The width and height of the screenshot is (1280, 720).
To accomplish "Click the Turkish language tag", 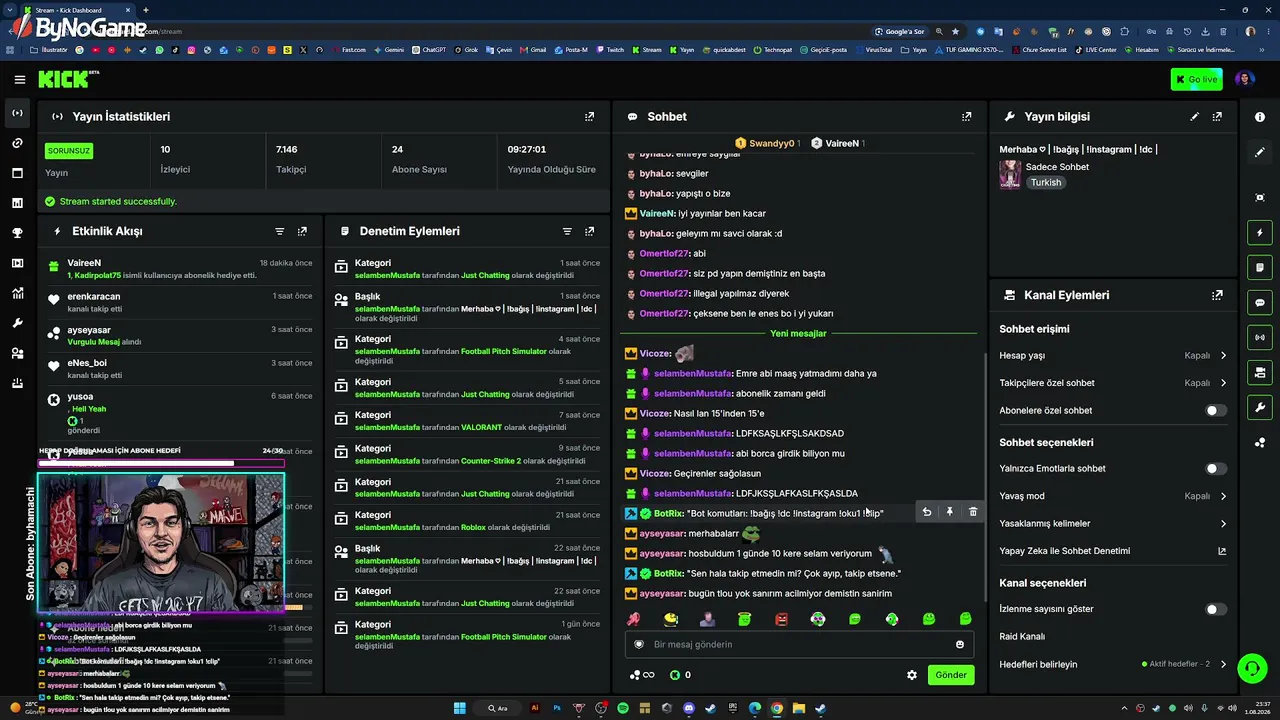I will click(x=1046, y=183).
